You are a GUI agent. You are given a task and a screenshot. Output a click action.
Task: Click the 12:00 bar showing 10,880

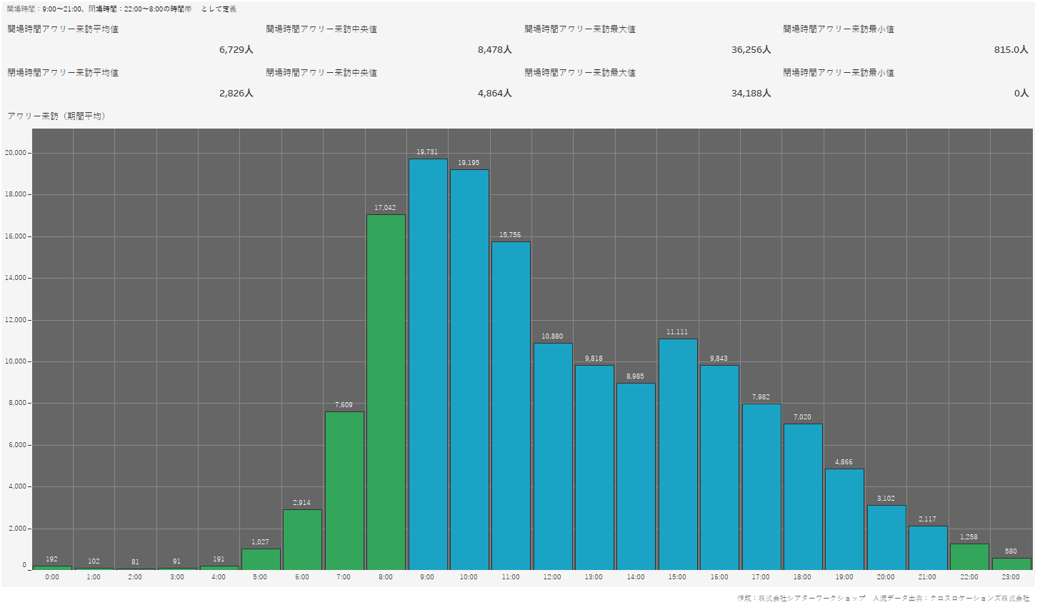click(553, 456)
